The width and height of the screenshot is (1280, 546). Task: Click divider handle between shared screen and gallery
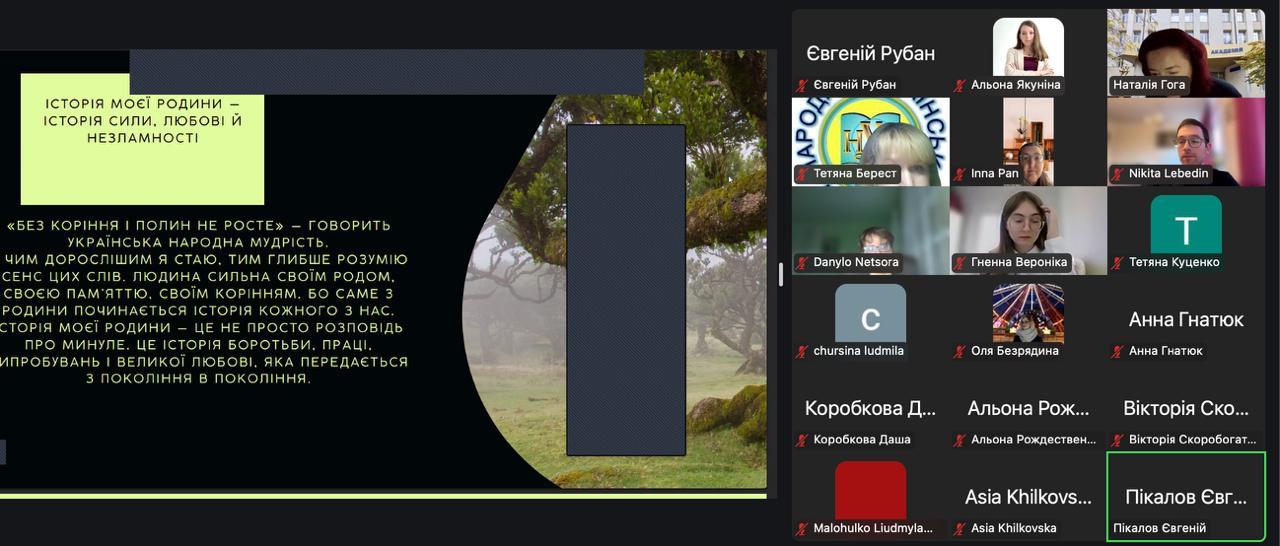click(x=781, y=274)
